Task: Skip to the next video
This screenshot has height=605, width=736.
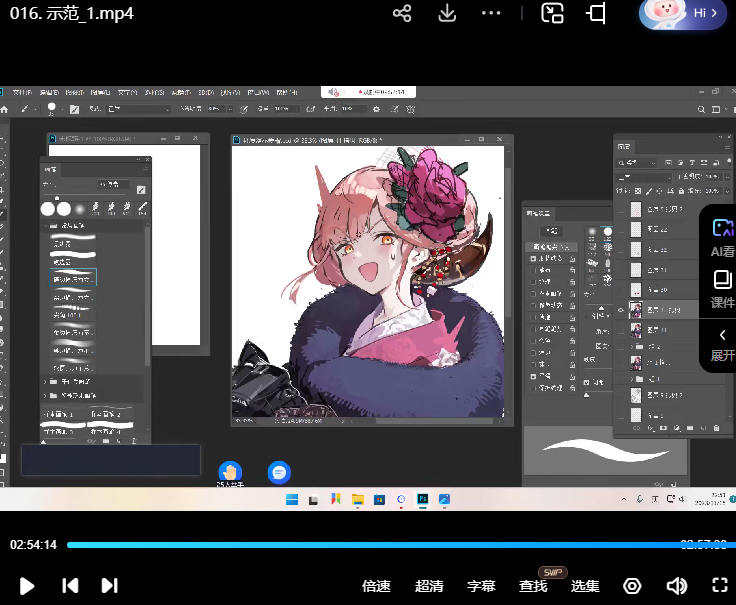Action: pos(110,586)
